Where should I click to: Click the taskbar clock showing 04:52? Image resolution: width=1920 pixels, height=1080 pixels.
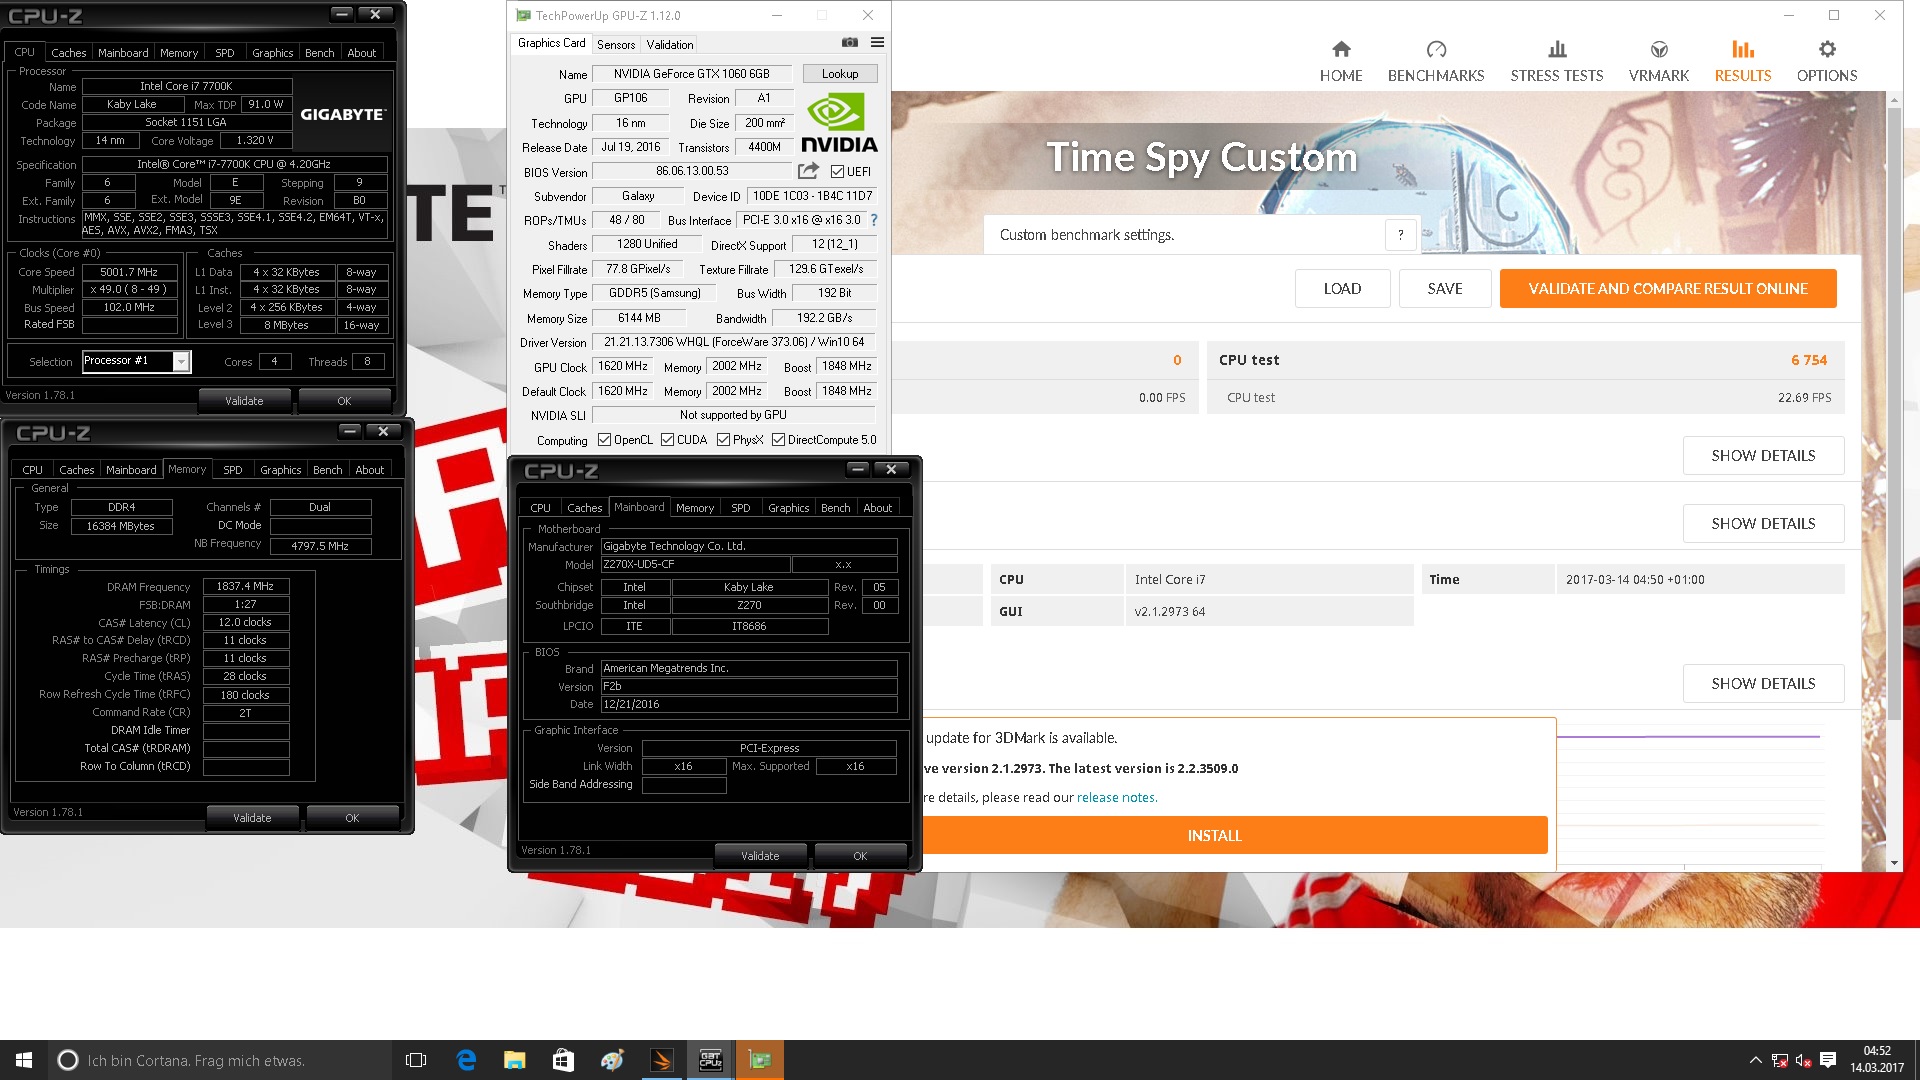[1877, 1060]
